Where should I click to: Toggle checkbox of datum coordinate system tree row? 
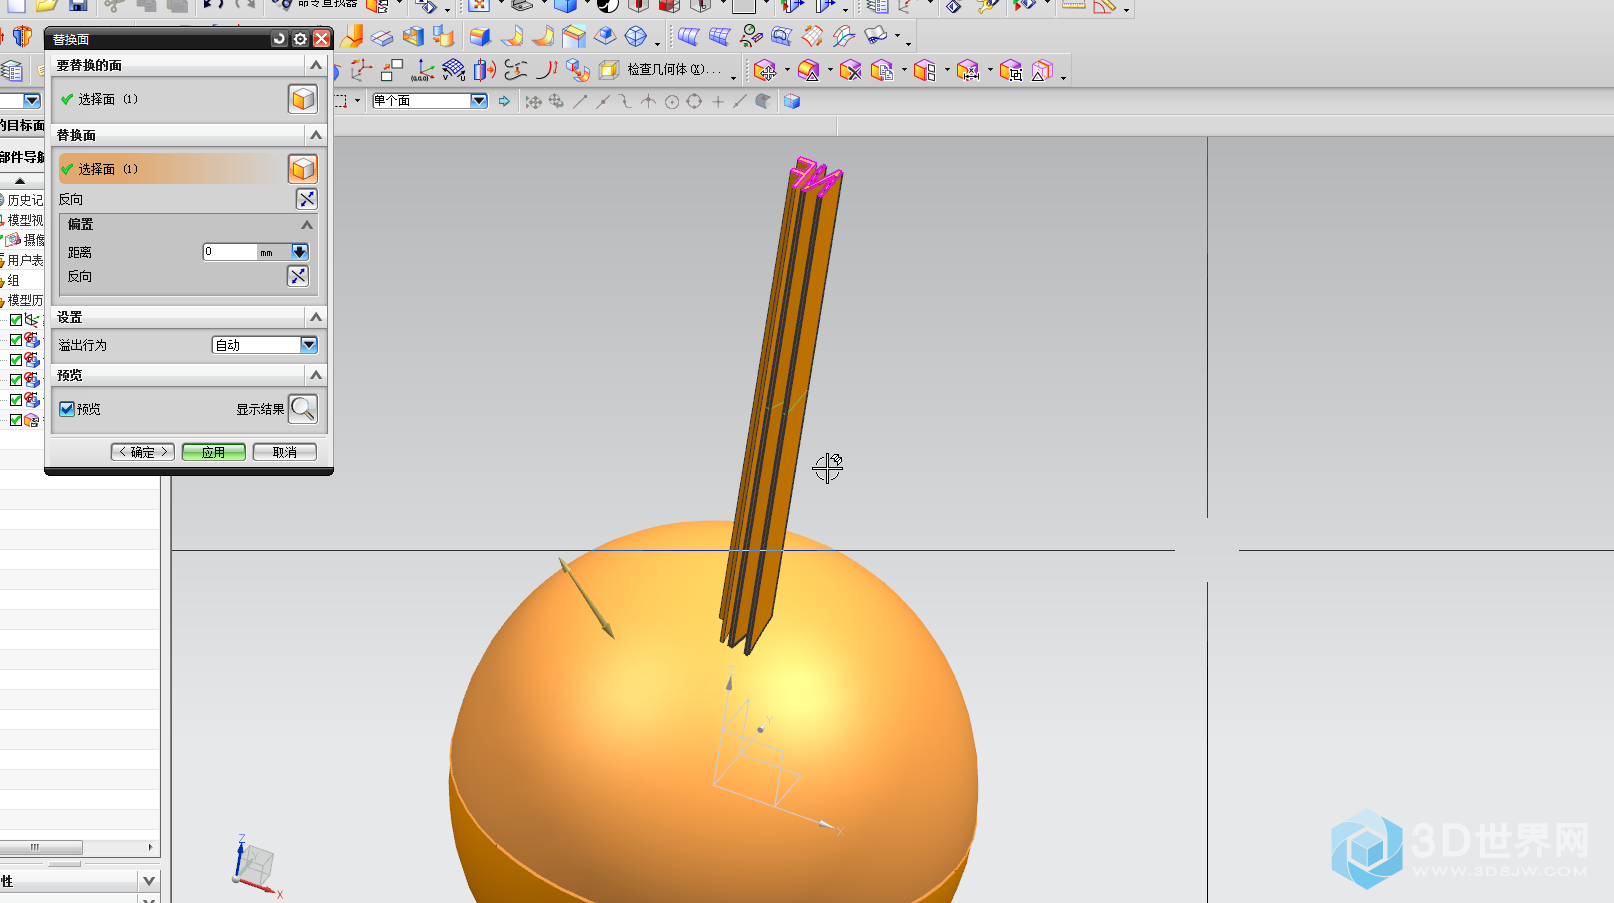[x=16, y=320]
